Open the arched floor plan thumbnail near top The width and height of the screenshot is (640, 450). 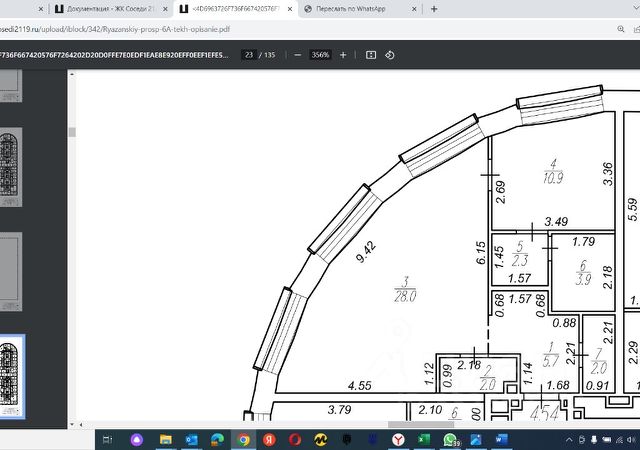(9, 167)
